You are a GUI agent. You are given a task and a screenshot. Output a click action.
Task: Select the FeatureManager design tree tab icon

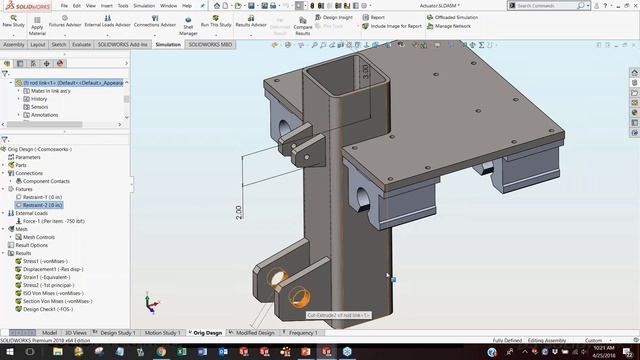[x=7, y=63]
